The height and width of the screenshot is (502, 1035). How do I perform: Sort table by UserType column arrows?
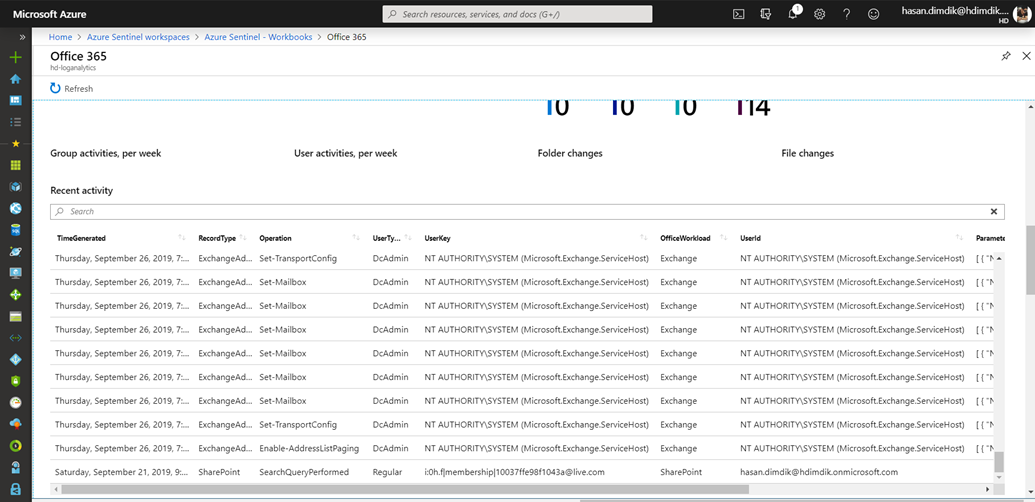tap(409, 237)
